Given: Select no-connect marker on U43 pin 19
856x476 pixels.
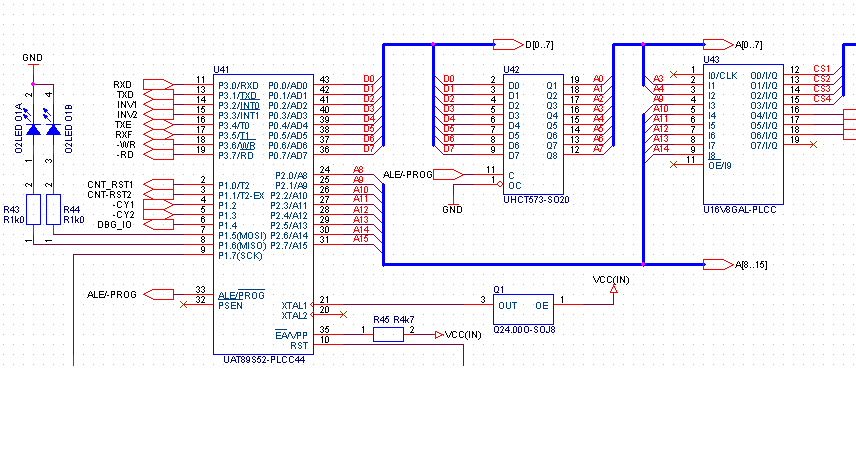Looking at the screenshot, I should [813, 144].
